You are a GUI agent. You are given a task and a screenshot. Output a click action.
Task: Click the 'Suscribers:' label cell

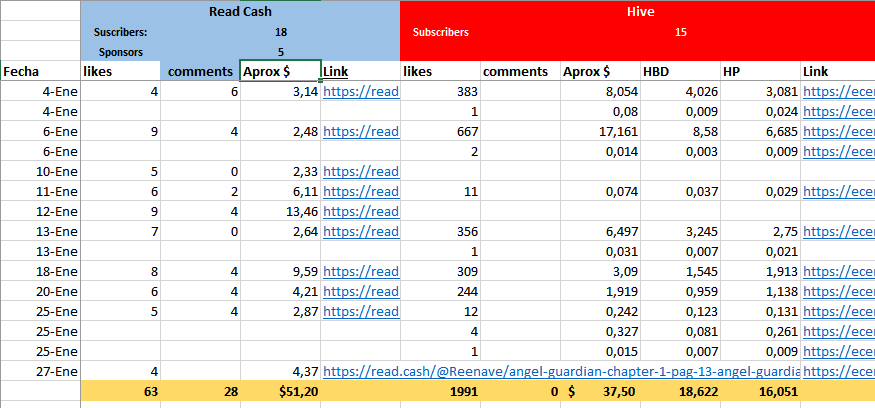point(121,32)
